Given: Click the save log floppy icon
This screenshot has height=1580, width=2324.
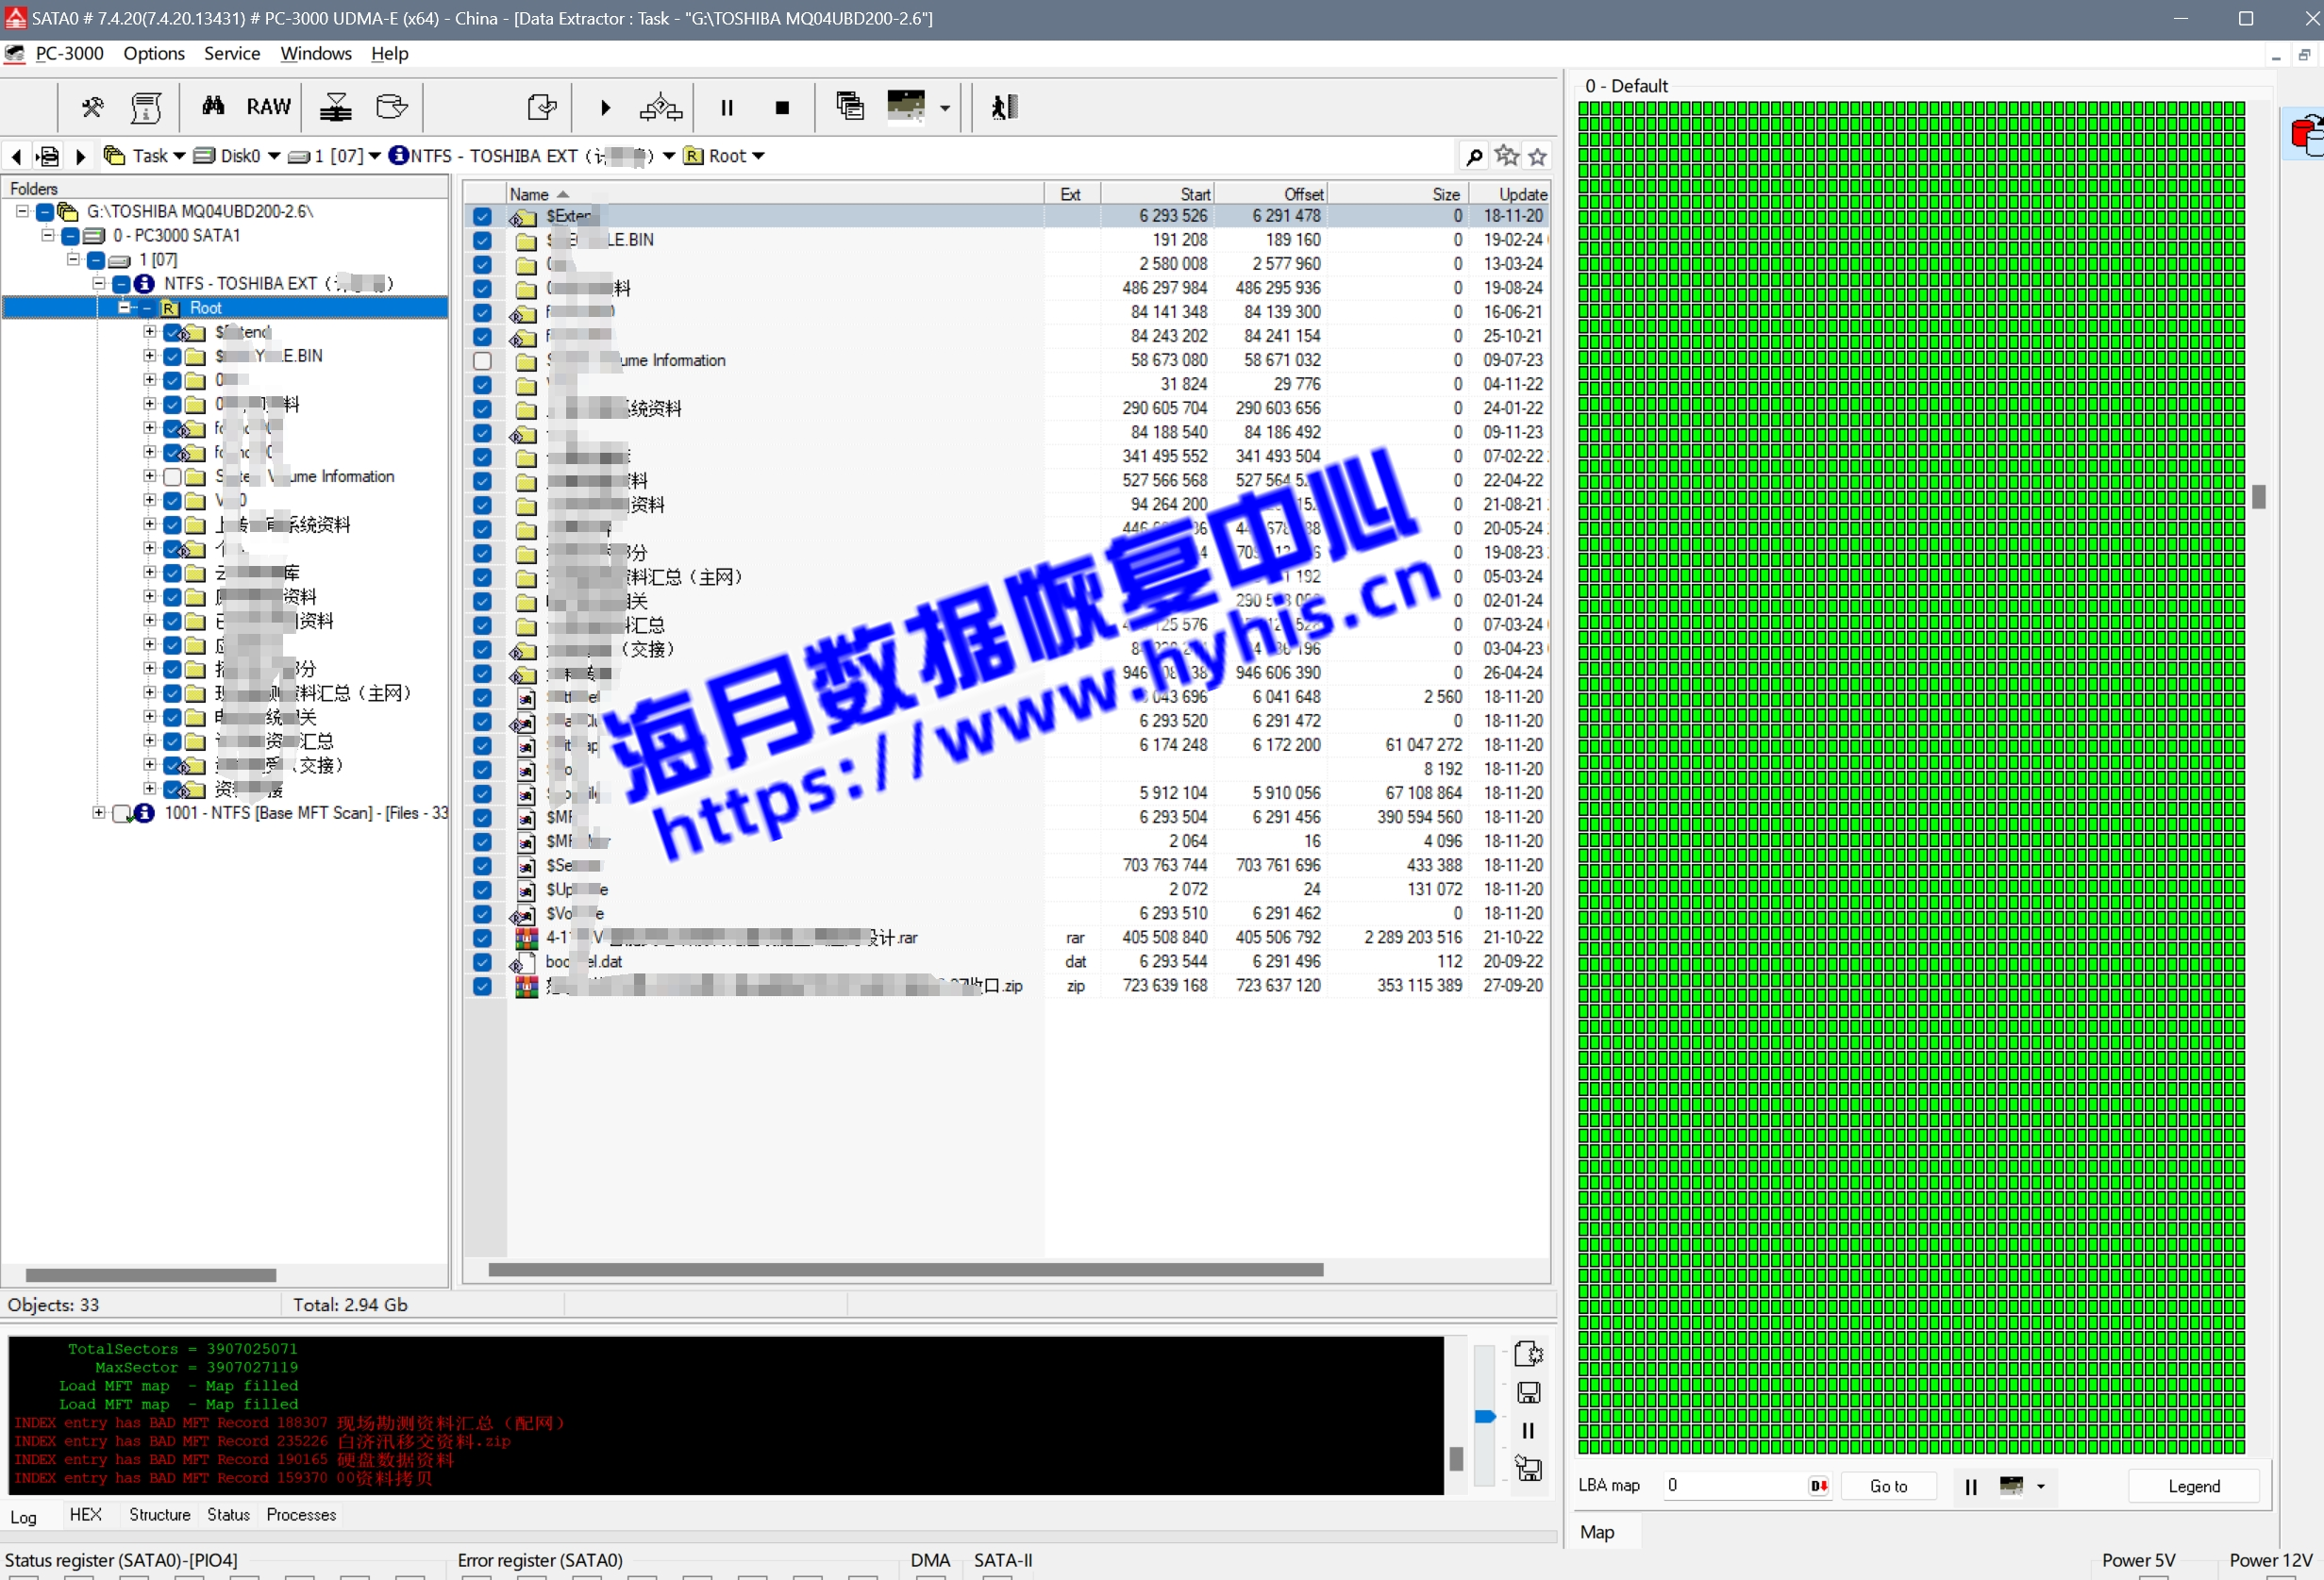Looking at the screenshot, I should [x=1528, y=1392].
